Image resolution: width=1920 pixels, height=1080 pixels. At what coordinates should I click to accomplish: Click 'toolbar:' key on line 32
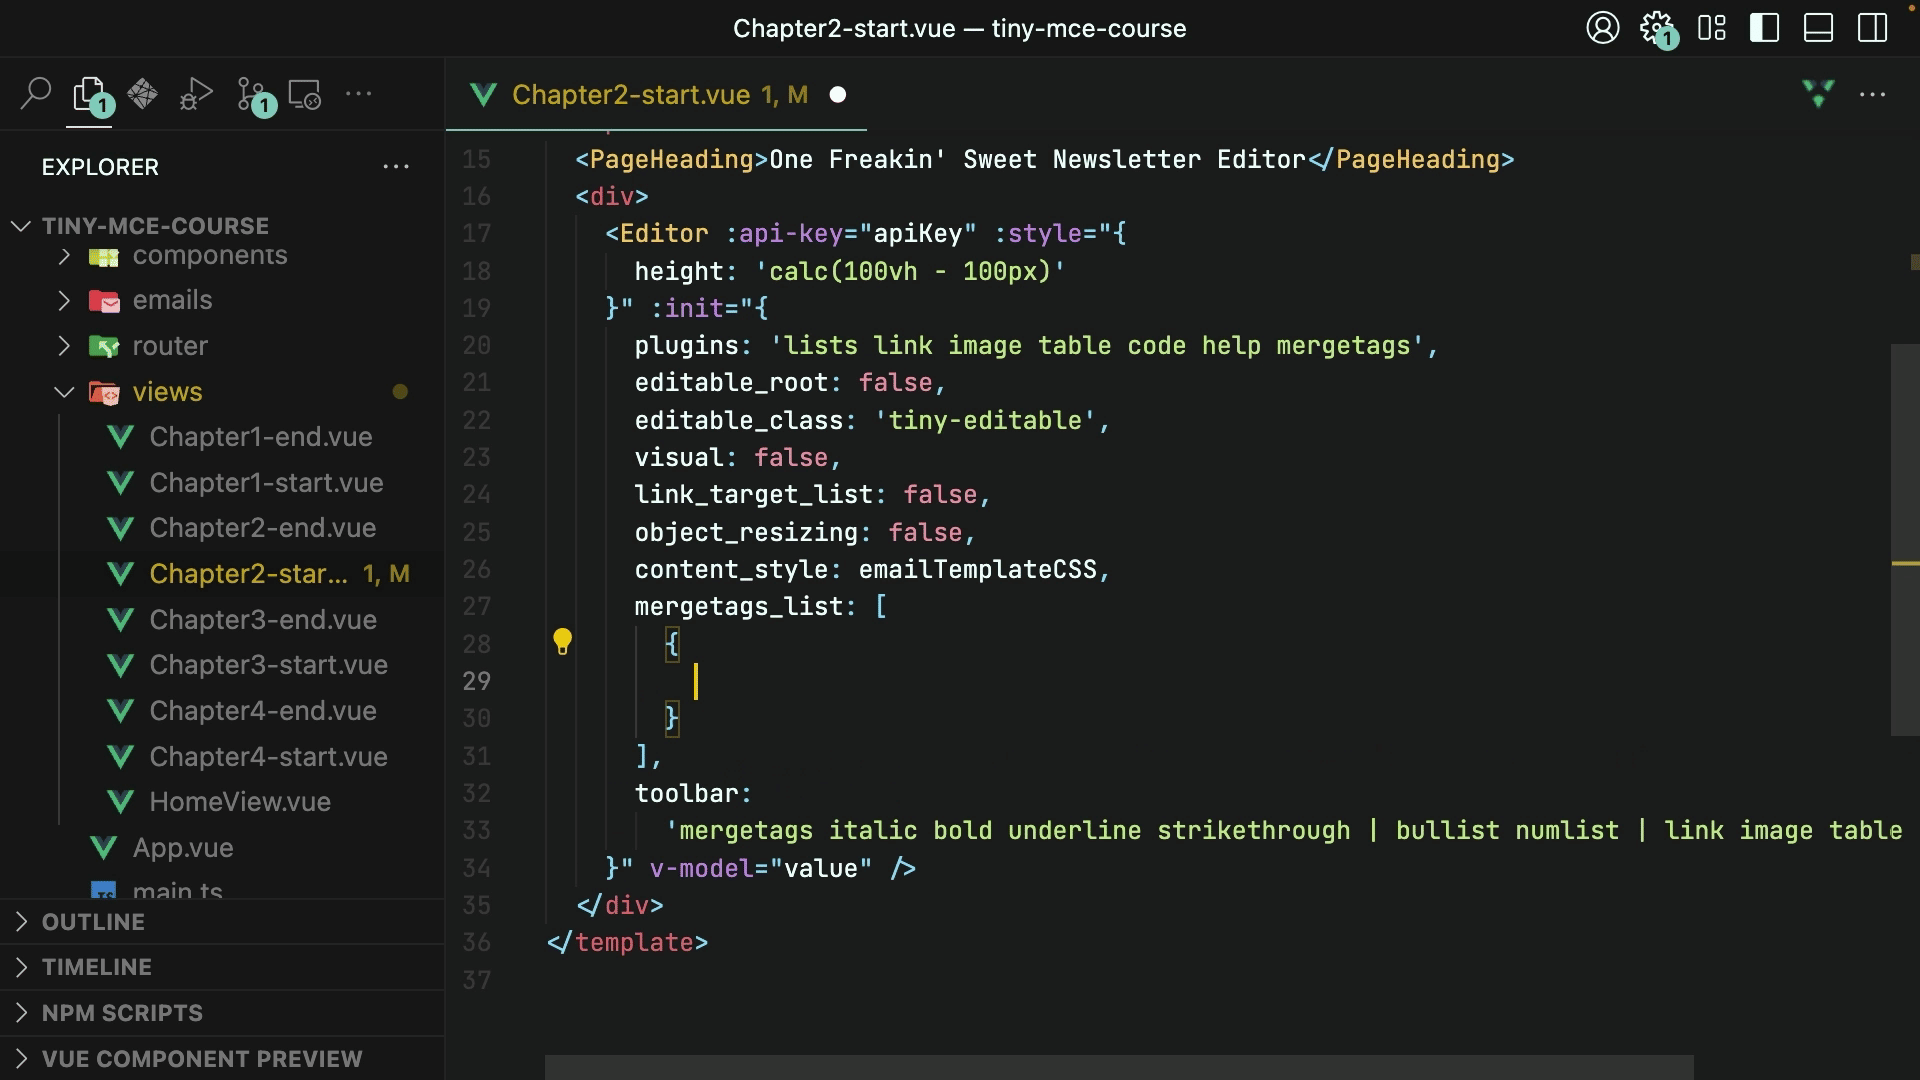point(693,793)
